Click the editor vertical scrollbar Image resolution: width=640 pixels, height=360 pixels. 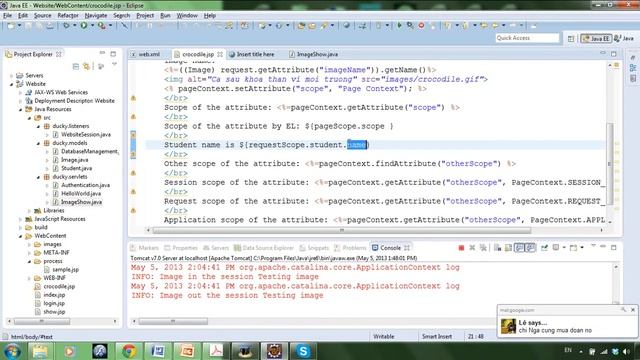click(610, 163)
